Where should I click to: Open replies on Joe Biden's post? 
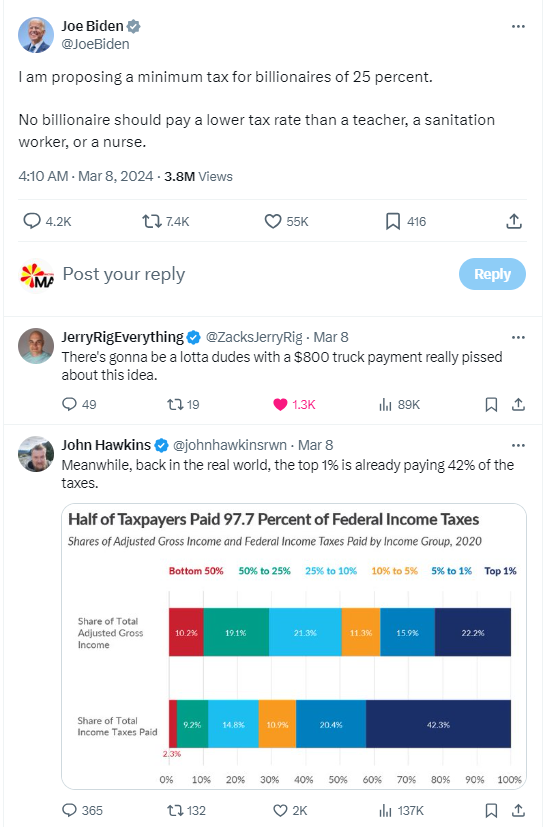47,221
